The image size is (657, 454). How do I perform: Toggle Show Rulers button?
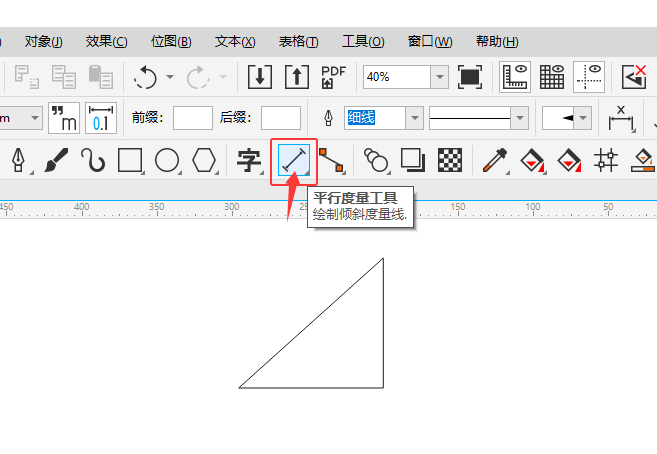tap(515, 77)
